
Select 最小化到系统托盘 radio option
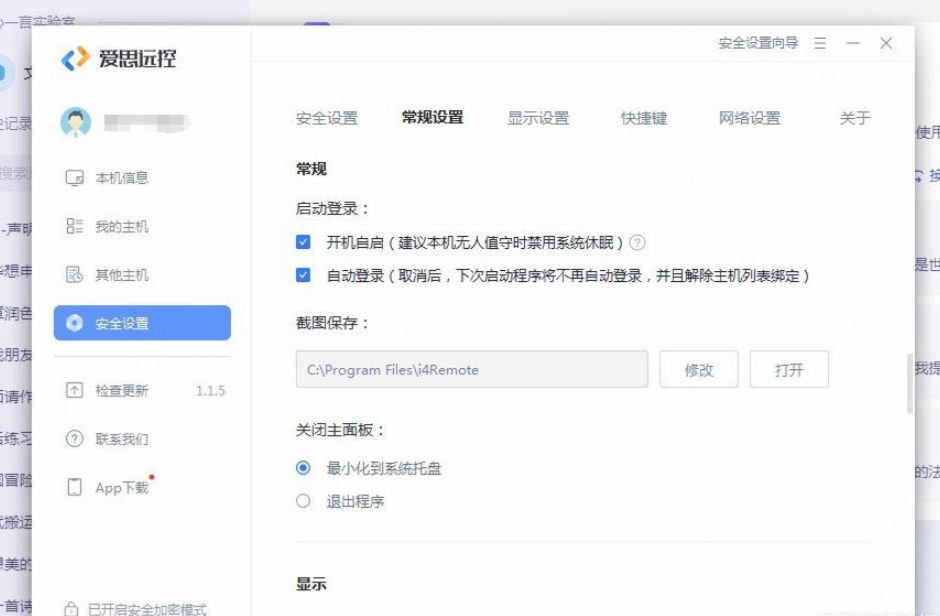coord(304,468)
